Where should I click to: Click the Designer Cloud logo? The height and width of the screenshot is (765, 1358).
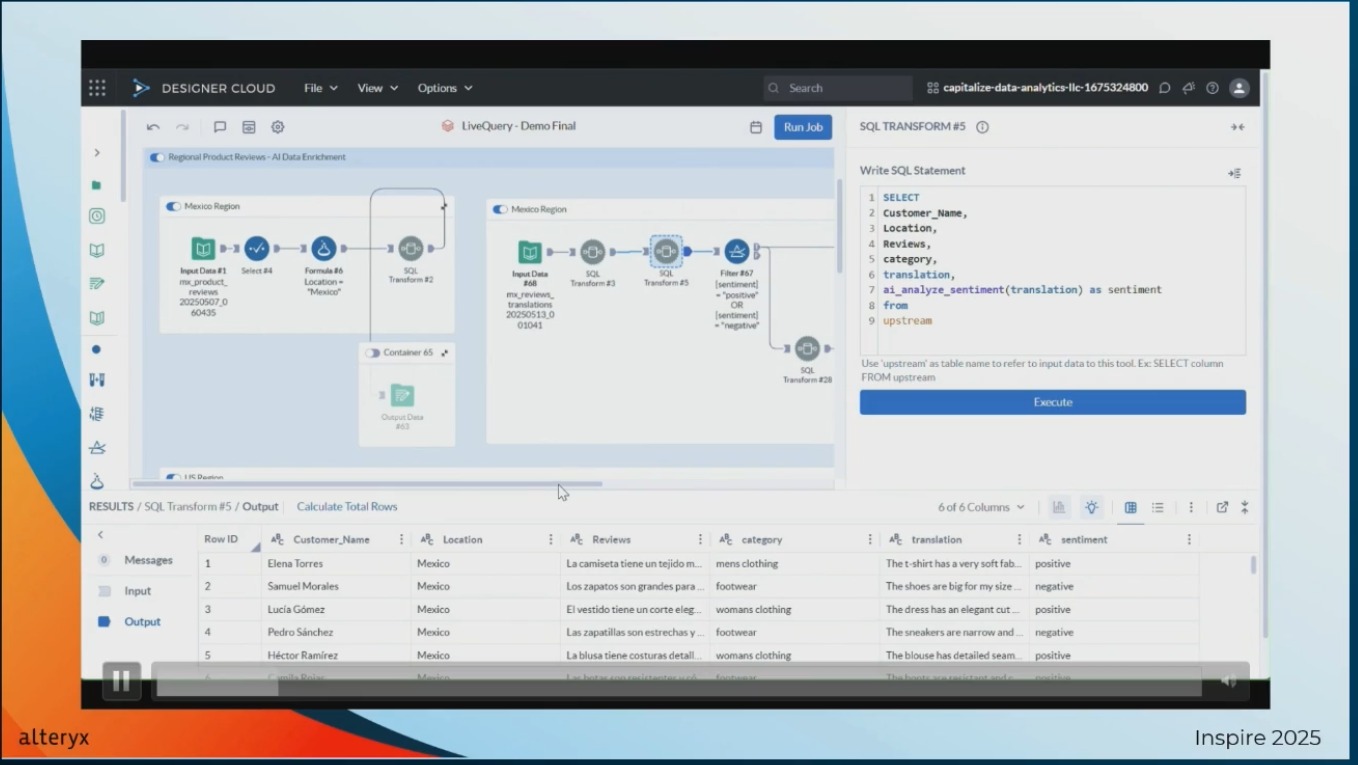tap(204, 88)
